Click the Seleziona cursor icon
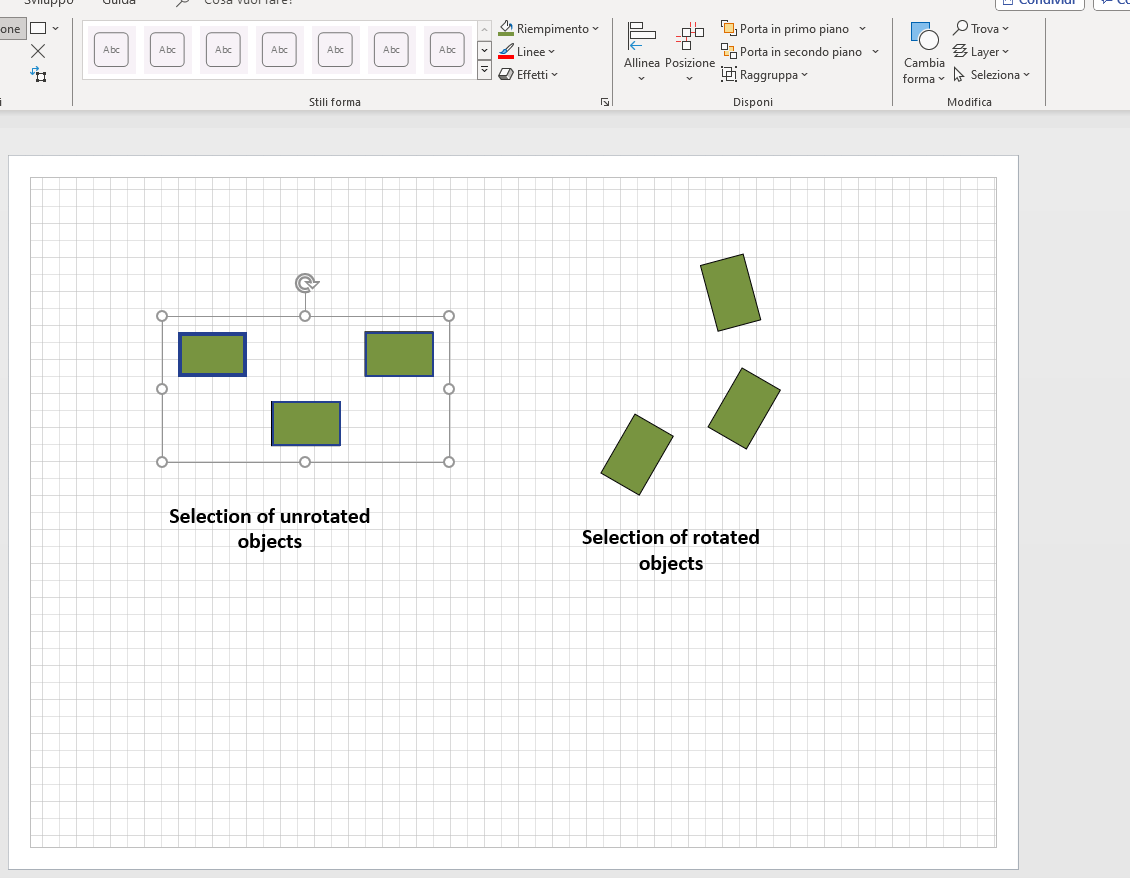 [x=959, y=74]
